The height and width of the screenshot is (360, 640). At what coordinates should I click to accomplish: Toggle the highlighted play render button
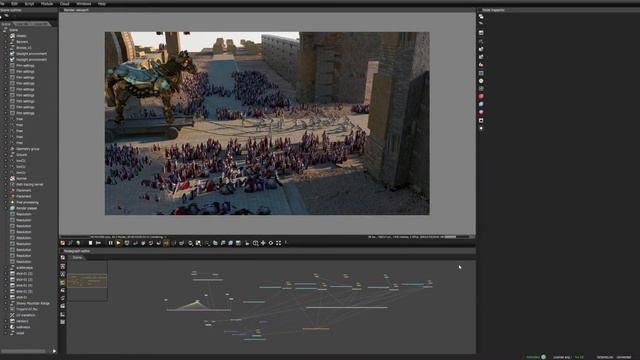point(118,243)
